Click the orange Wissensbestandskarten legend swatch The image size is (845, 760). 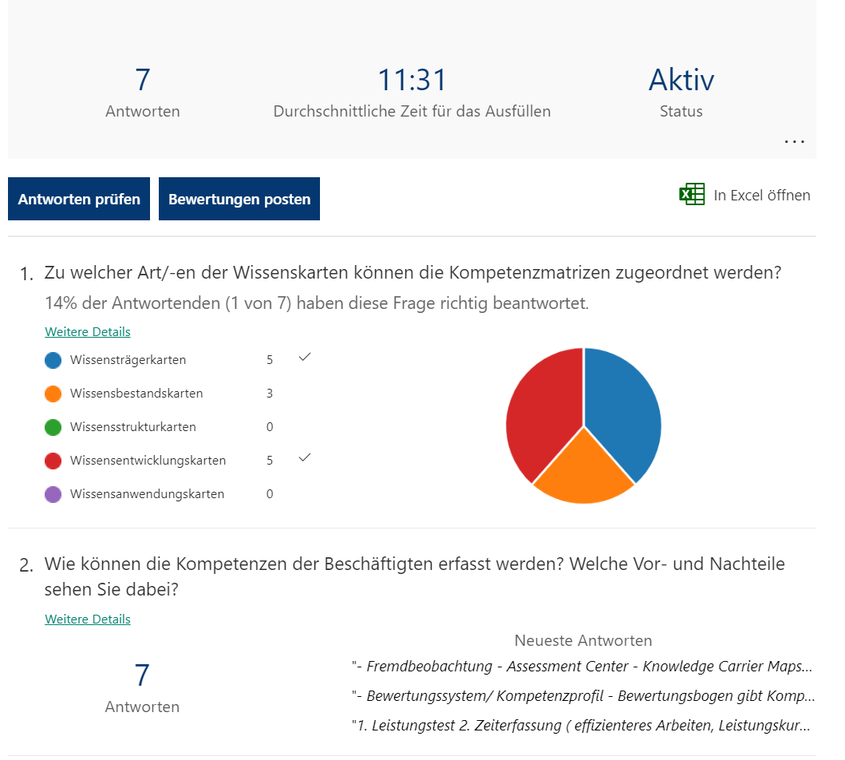pyautogui.click(x=53, y=393)
